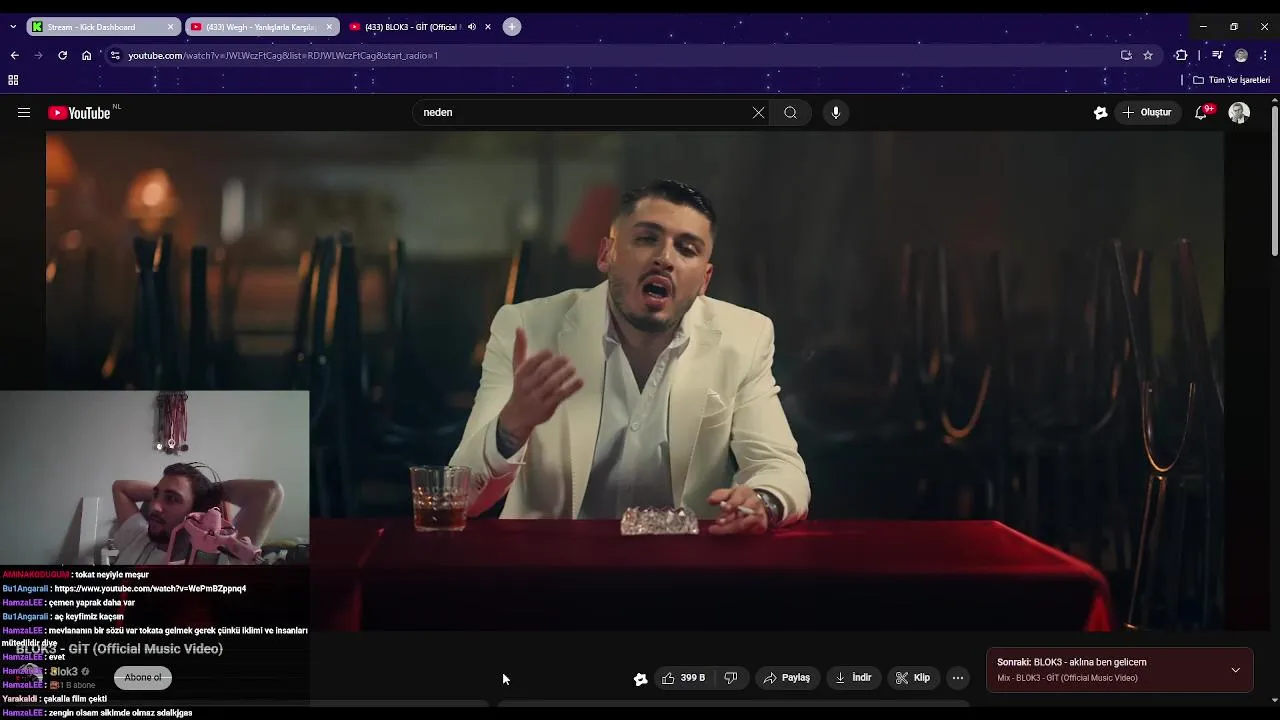The width and height of the screenshot is (1280, 720).
Task: Subscribe with Abone ol button
Action: coord(143,678)
